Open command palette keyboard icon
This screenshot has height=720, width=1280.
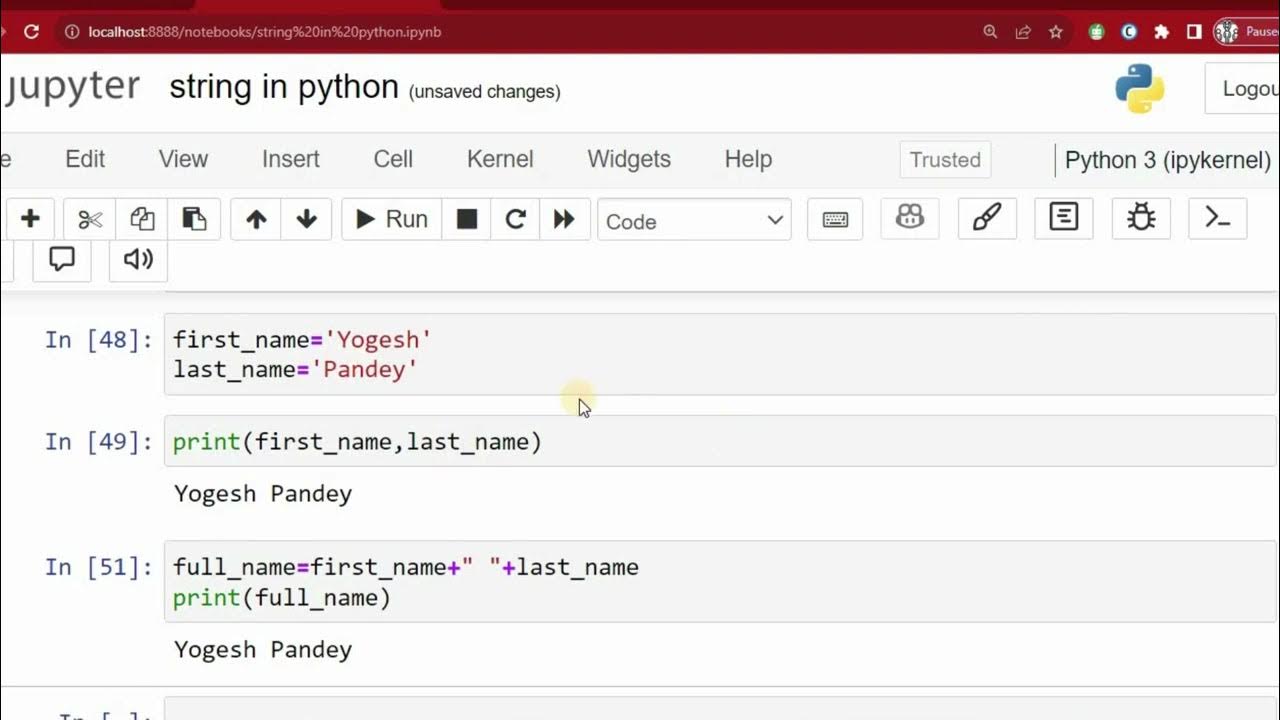[835, 219]
